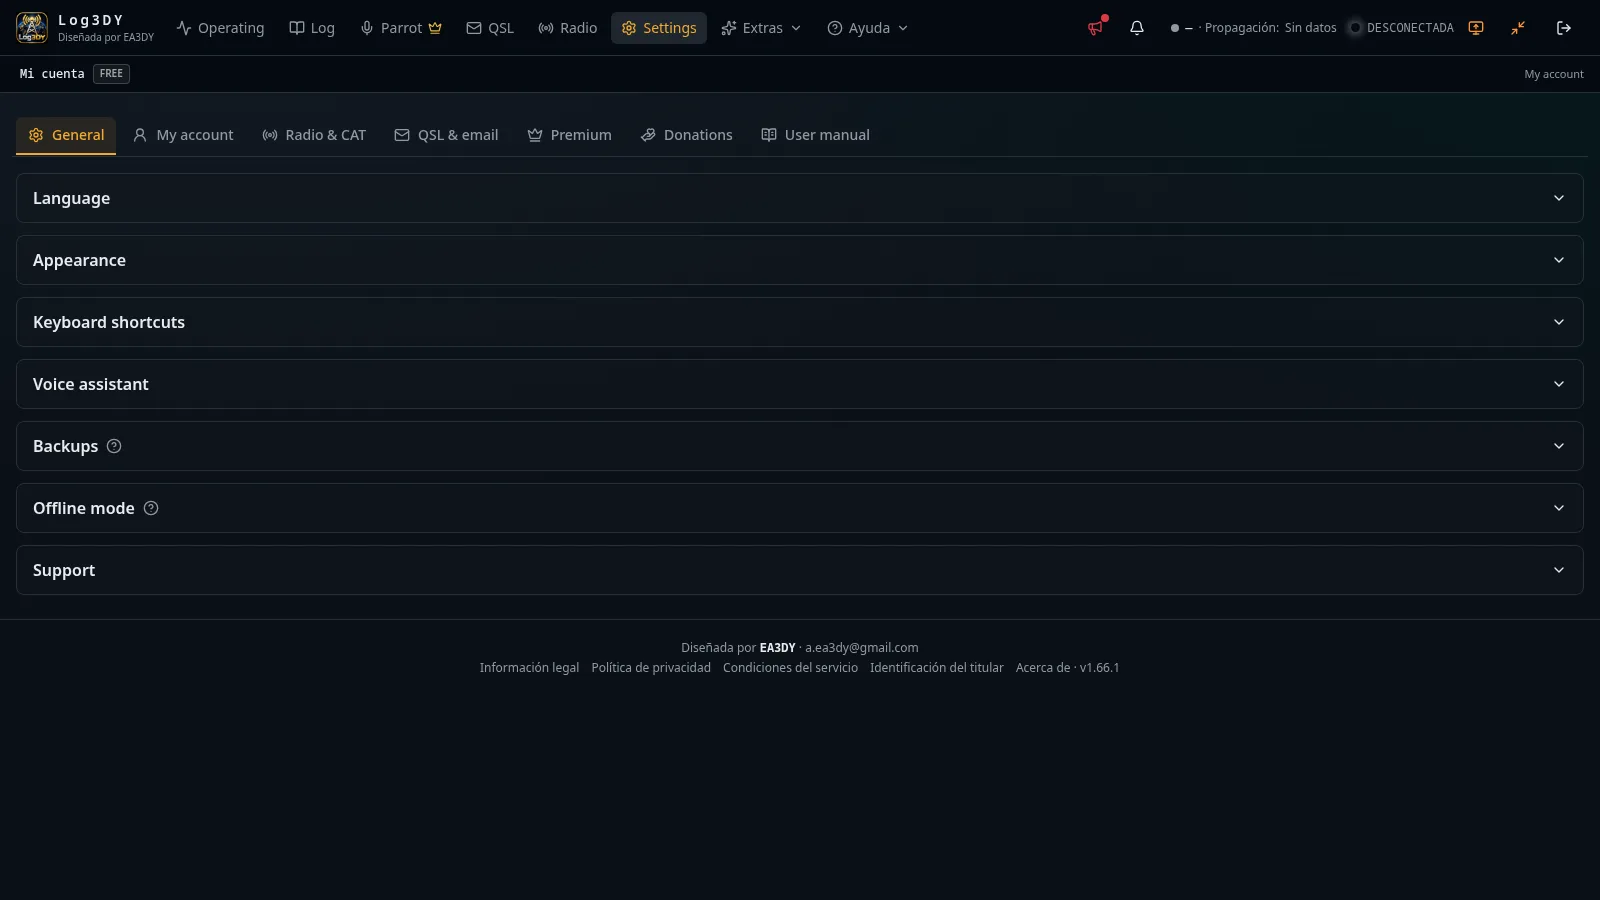The height and width of the screenshot is (900, 1600).
Task: Expand the Support section
Action: click(x=800, y=570)
